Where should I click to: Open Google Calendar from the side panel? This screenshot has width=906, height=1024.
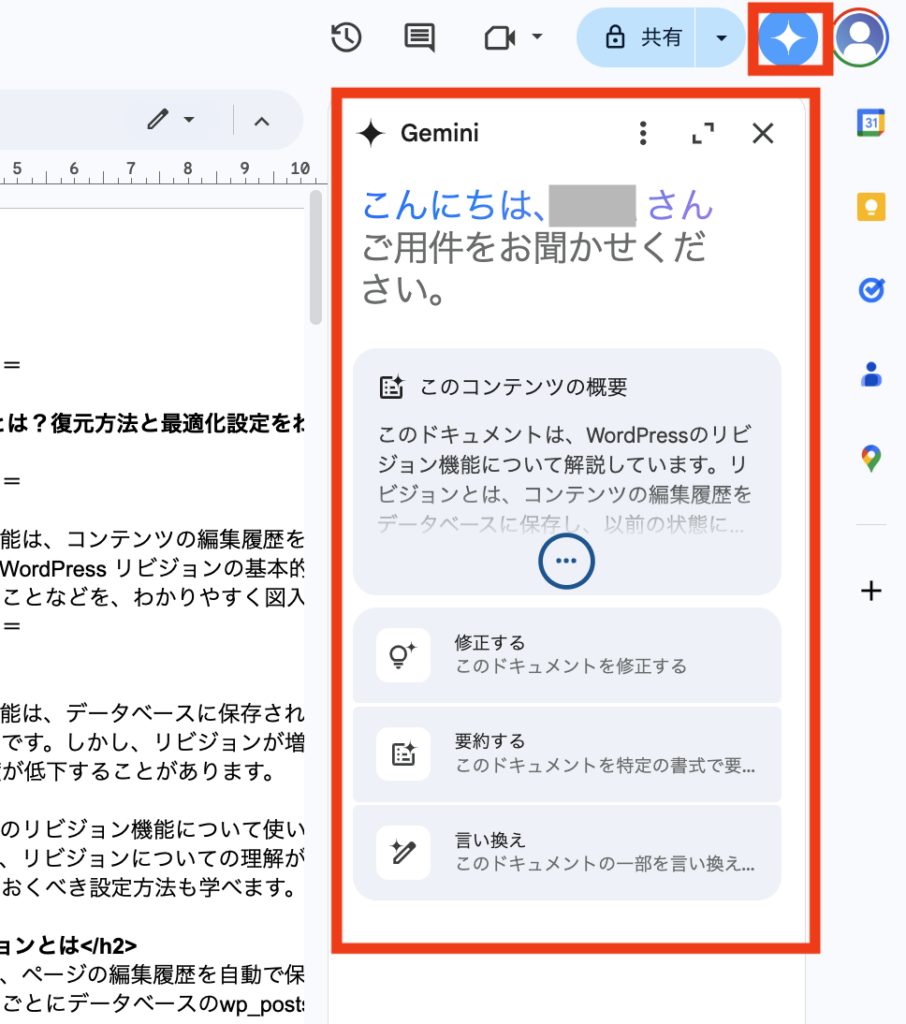(x=871, y=122)
